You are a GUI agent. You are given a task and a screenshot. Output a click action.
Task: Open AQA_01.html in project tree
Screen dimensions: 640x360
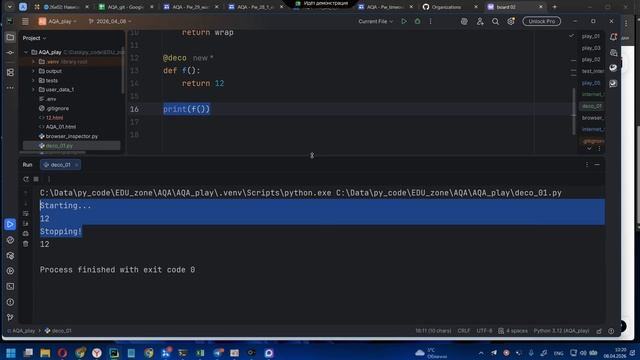pos(60,127)
